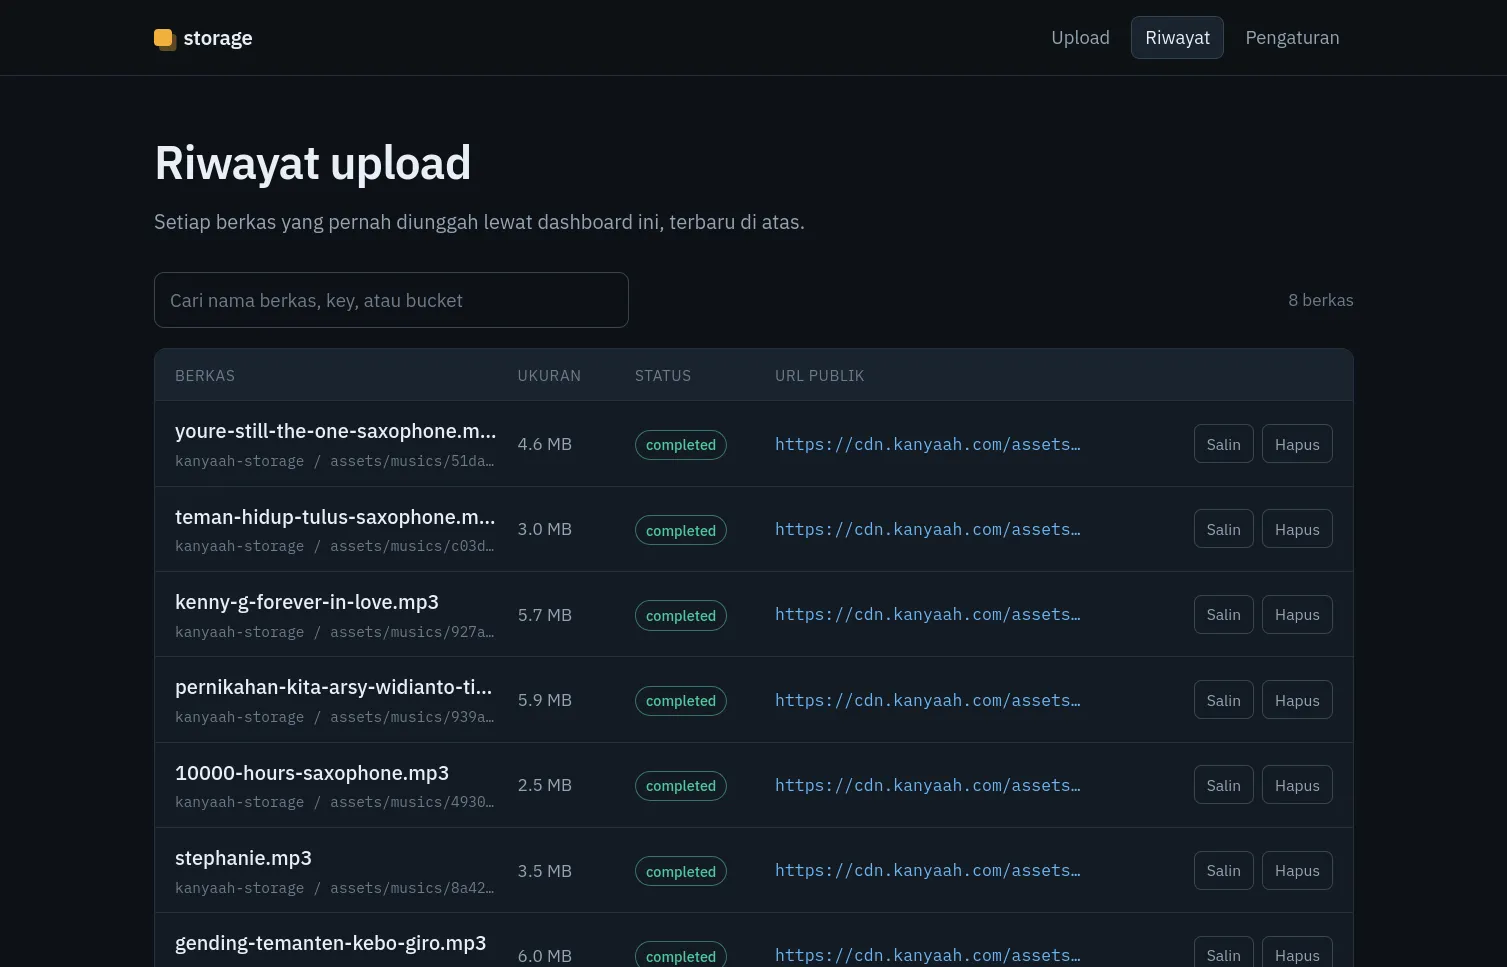Click the 'Riwayat upload' page heading
The height and width of the screenshot is (967, 1507).
(x=313, y=163)
